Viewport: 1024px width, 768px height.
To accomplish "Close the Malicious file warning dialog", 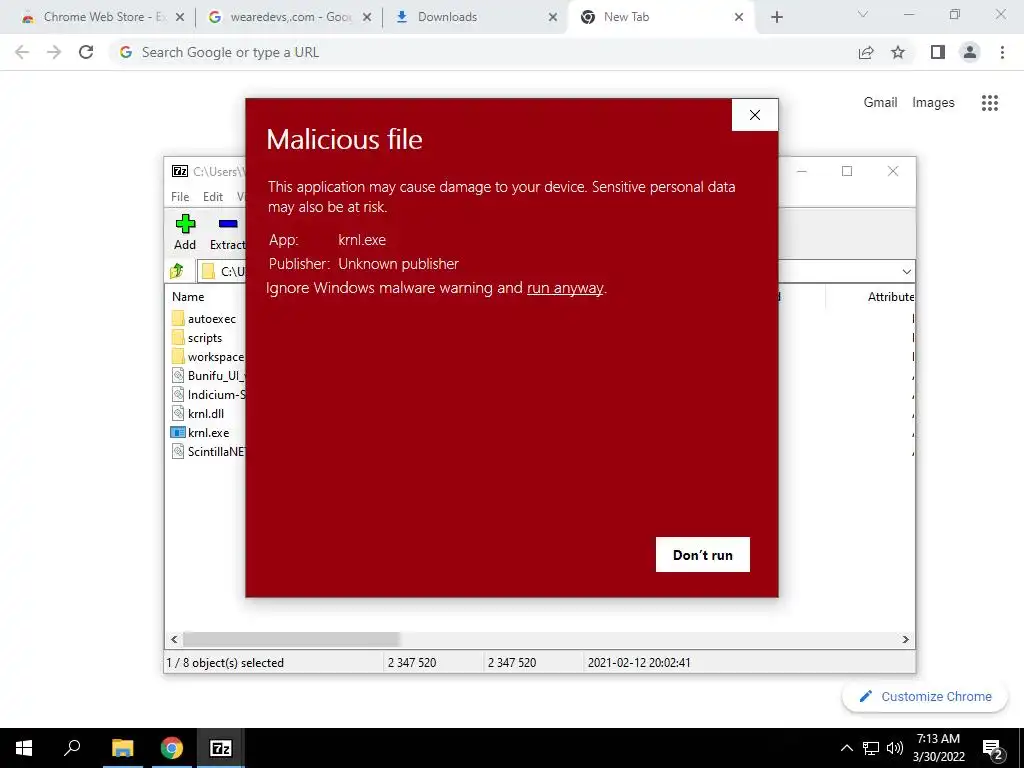I will click(x=755, y=115).
